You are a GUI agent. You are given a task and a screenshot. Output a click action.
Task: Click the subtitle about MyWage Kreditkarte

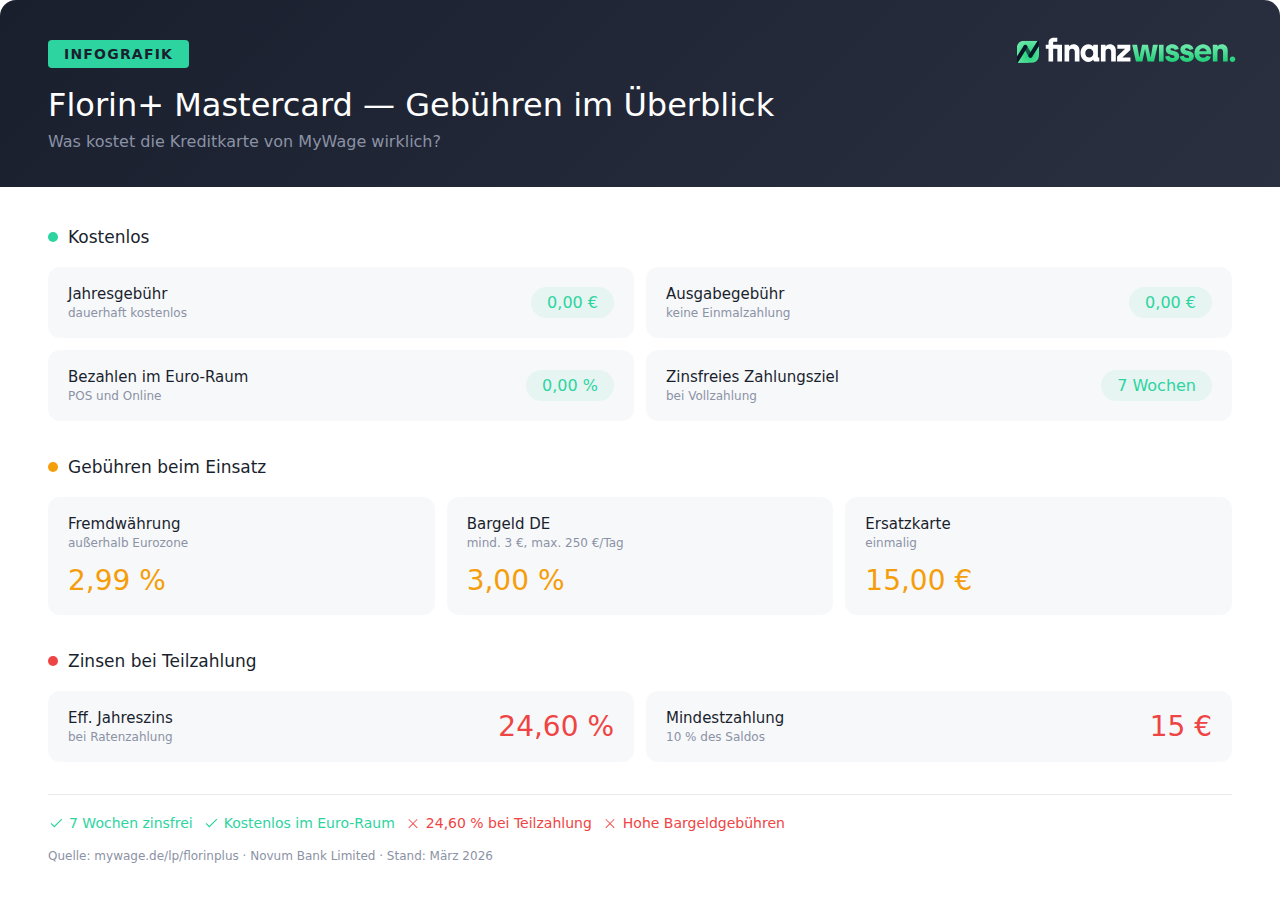[244, 142]
